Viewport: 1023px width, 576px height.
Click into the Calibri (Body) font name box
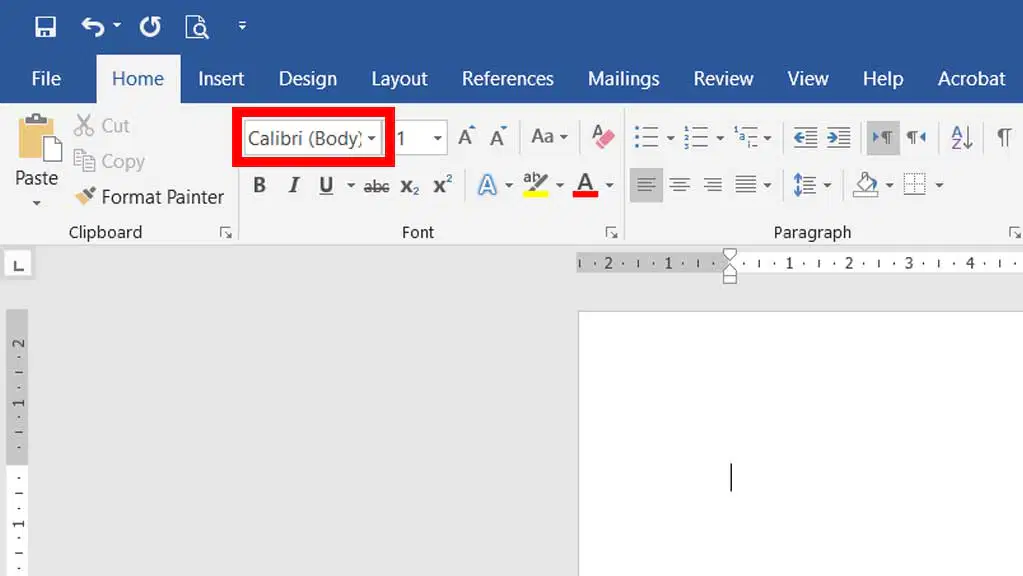[x=305, y=138]
